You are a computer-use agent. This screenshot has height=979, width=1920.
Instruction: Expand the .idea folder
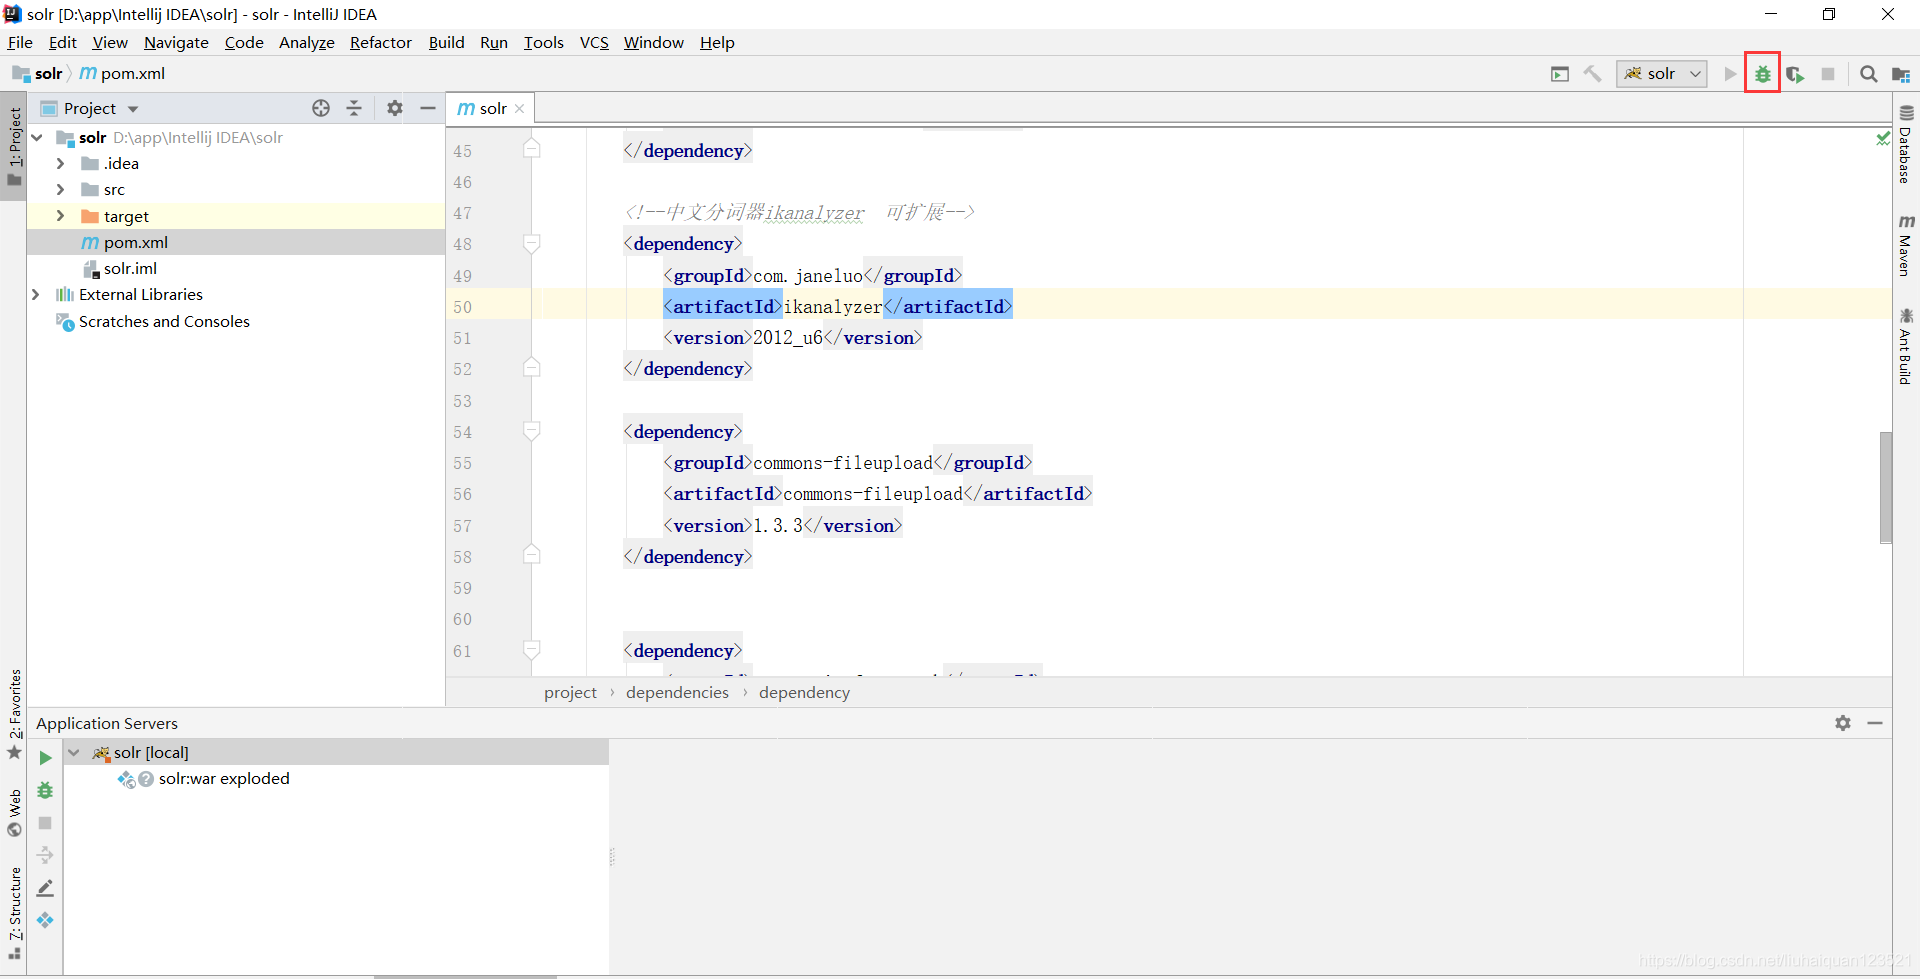click(x=60, y=163)
